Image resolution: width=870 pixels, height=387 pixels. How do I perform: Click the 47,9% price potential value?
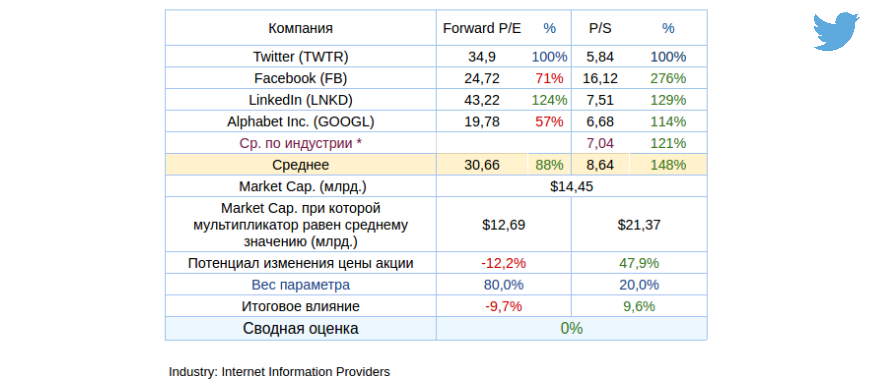[639, 263]
